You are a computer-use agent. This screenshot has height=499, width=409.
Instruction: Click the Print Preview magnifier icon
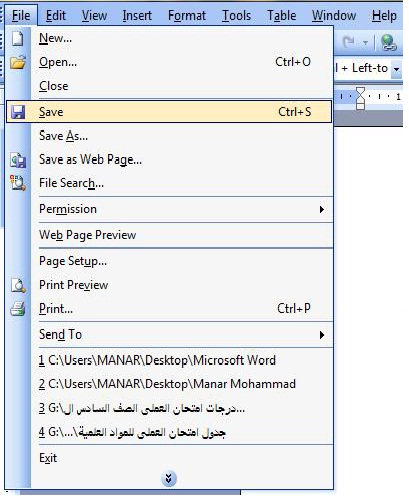[x=18, y=285]
